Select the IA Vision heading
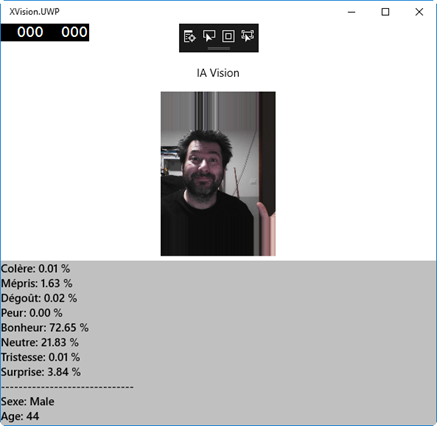Viewport: 437px width, 426px height. click(218, 73)
